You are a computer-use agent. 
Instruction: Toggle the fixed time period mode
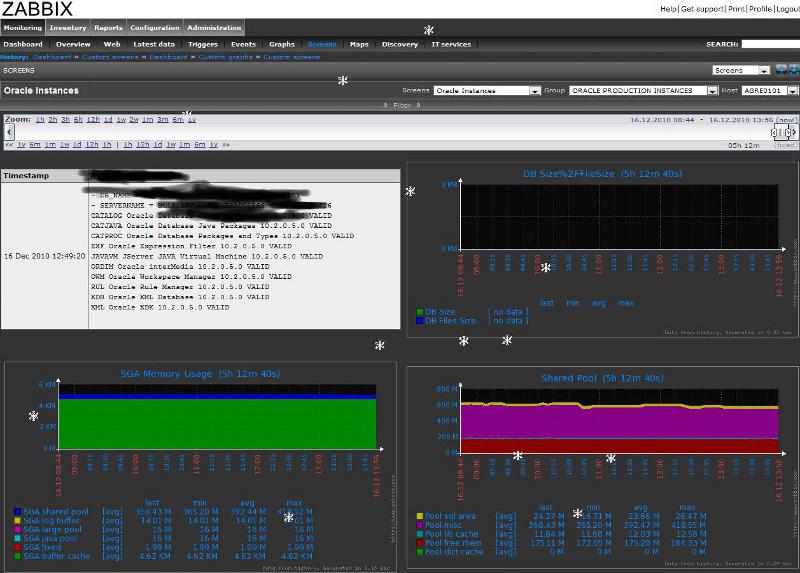(786, 145)
